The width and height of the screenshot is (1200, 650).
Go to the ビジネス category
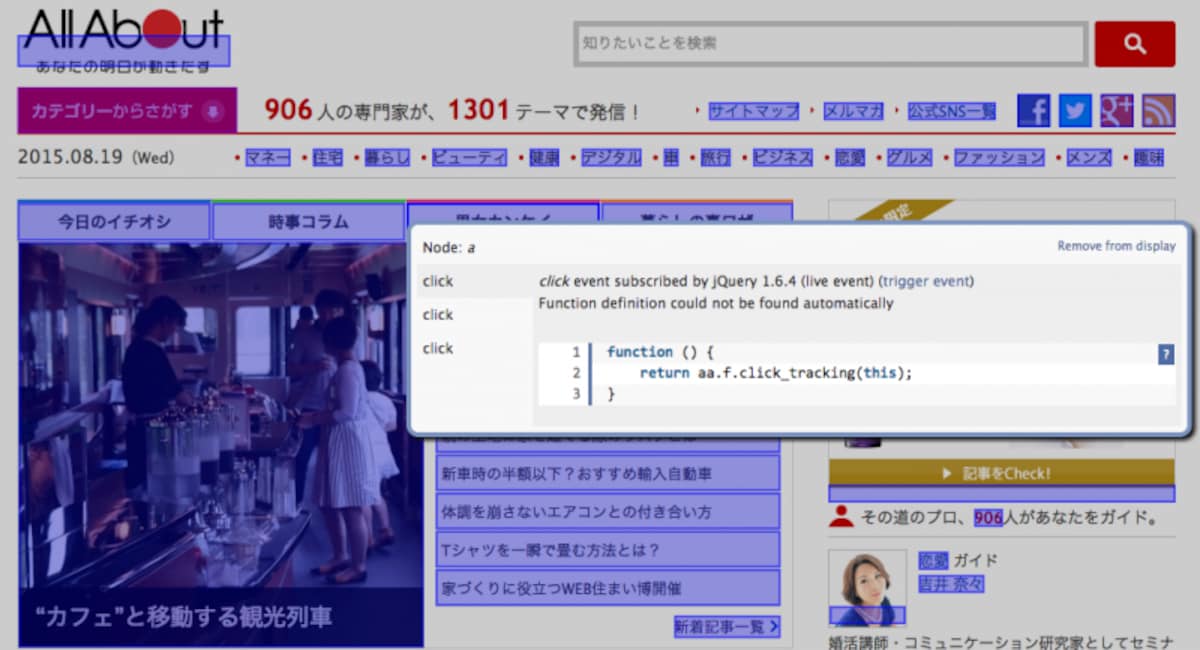[783, 158]
